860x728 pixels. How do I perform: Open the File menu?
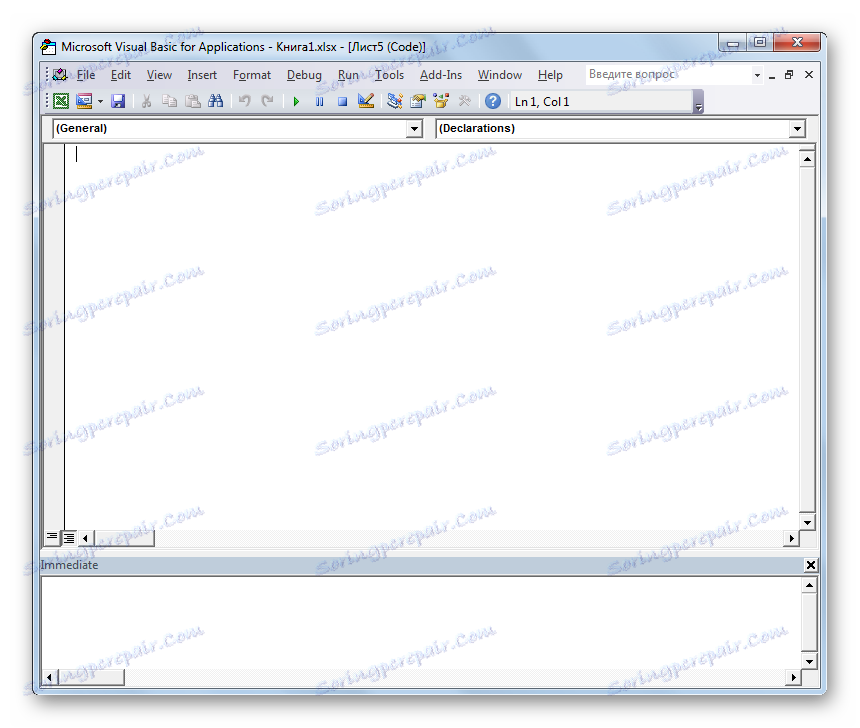point(86,75)
